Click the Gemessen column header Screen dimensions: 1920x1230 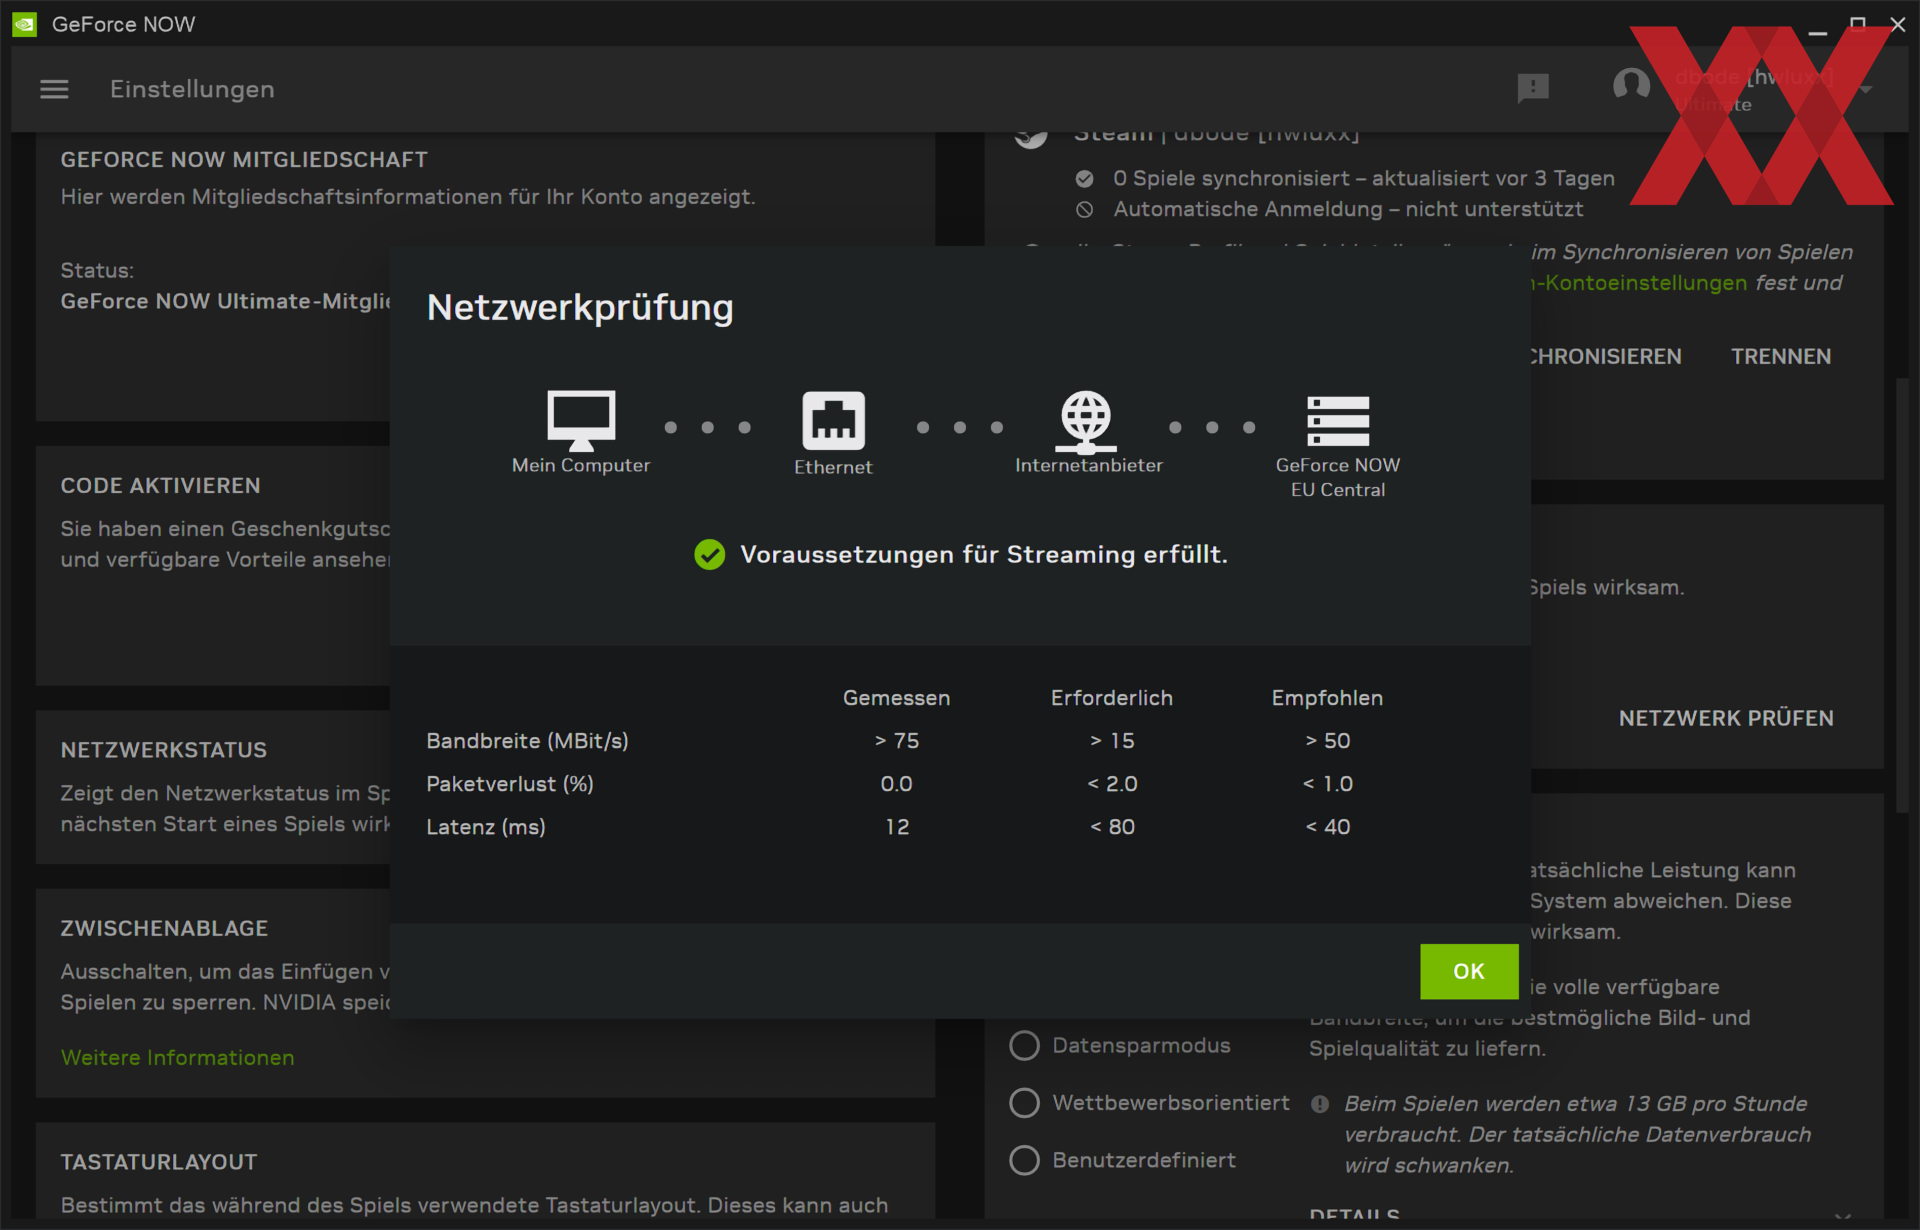tap(897, 698)
